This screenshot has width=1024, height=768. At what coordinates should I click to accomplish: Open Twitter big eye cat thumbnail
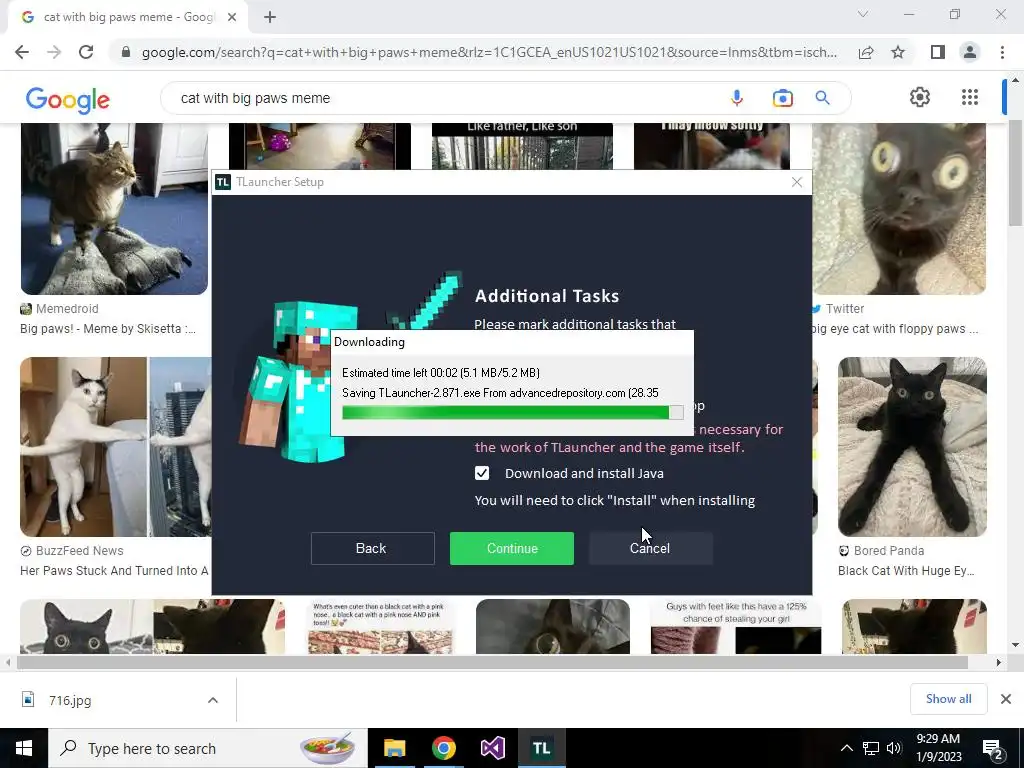pos(899,209)
